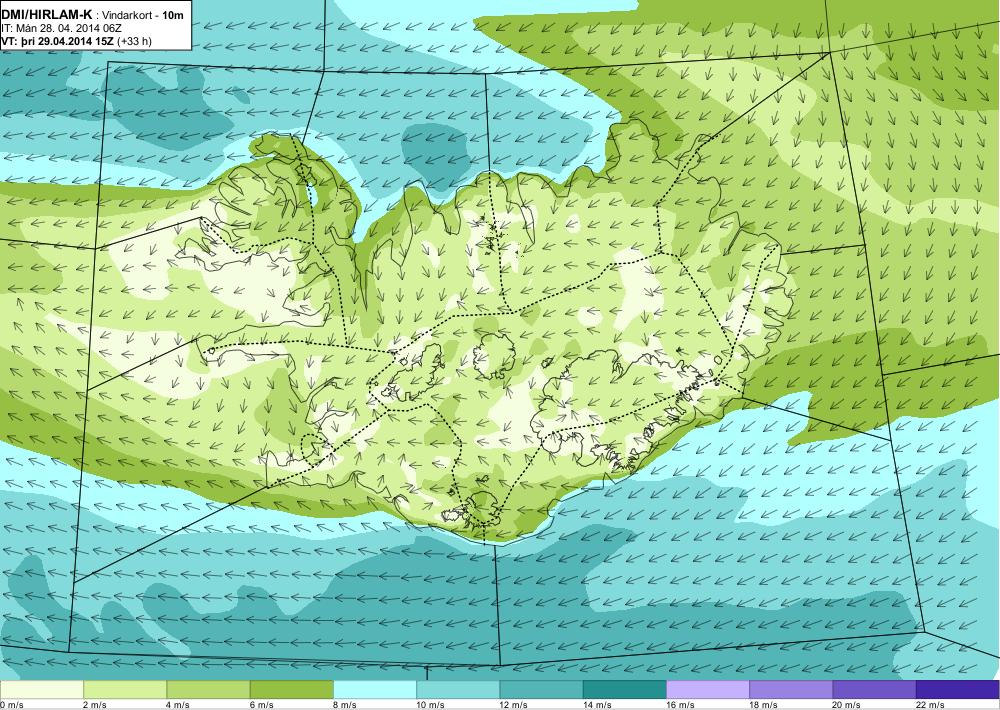
Task: Click the '2 m/s' legend label
Action: tap(95, 704)
